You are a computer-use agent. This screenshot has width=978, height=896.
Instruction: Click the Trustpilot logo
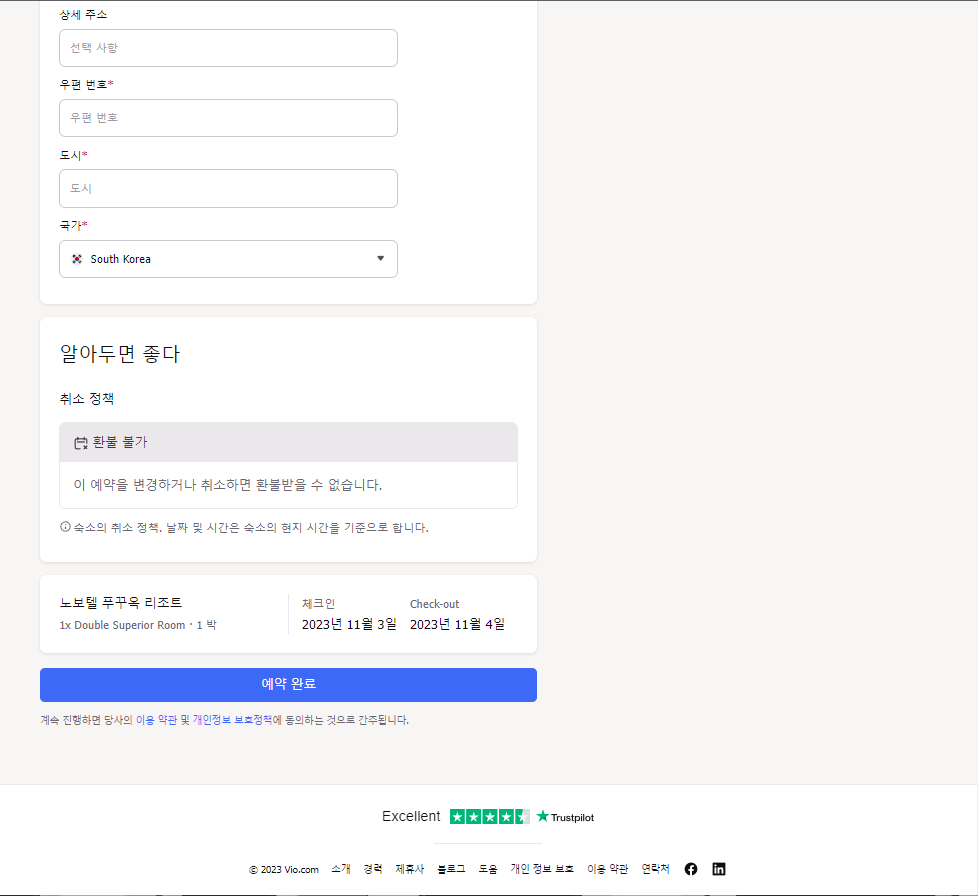point(565,817)
